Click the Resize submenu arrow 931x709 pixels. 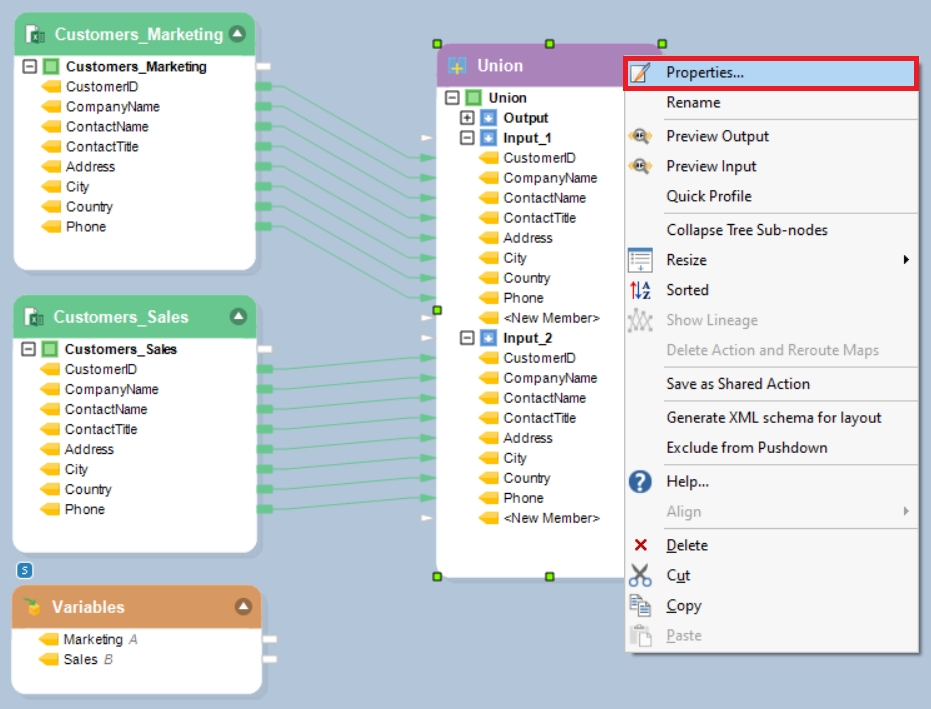pyautogui.click(x=906, y=259)
